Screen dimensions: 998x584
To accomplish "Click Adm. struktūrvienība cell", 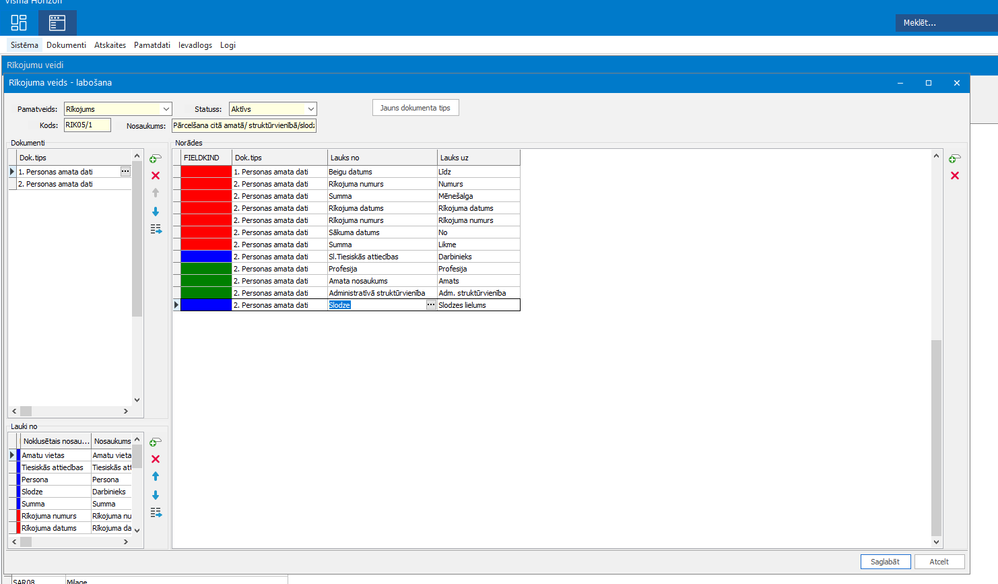I will coord(479,293).
